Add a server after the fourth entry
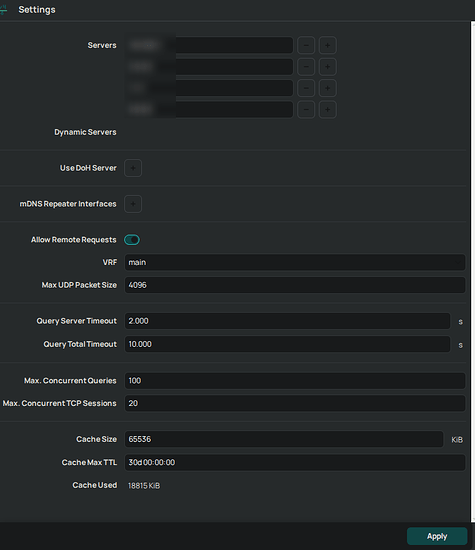 (x=328, y=109)
